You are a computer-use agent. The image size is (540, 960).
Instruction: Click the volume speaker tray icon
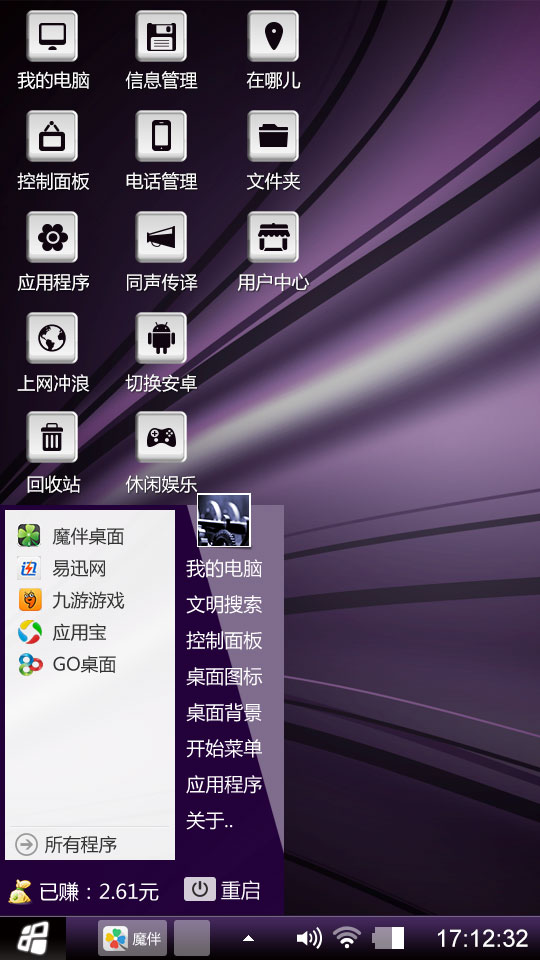pos(309,938)
